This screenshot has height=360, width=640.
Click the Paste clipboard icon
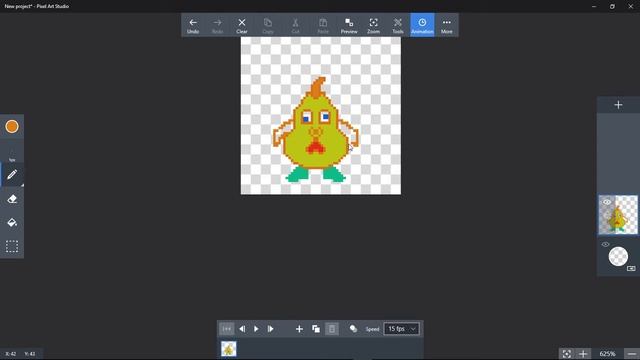coord(323,25)
